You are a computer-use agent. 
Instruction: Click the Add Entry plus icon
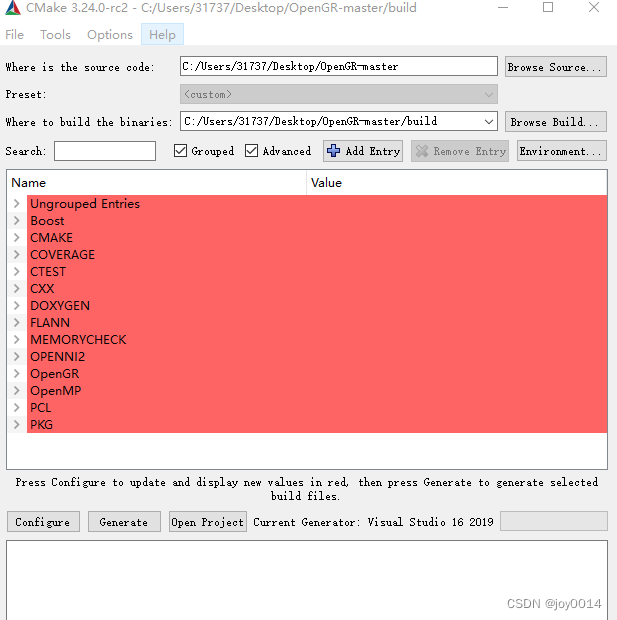(333, 151)
